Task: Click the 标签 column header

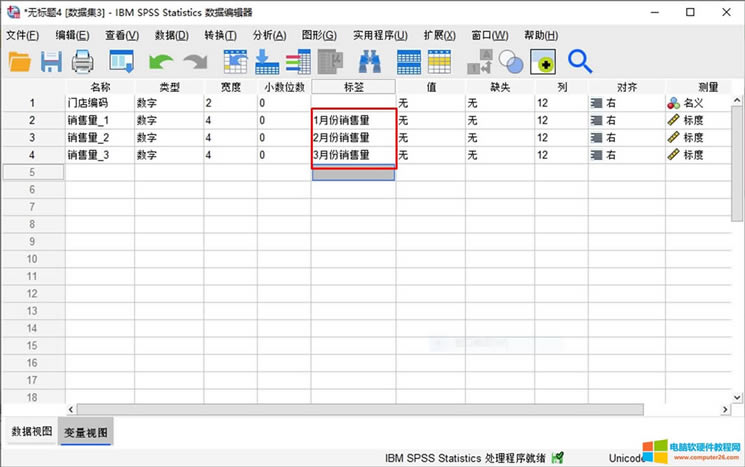Action: coord(353,87)
